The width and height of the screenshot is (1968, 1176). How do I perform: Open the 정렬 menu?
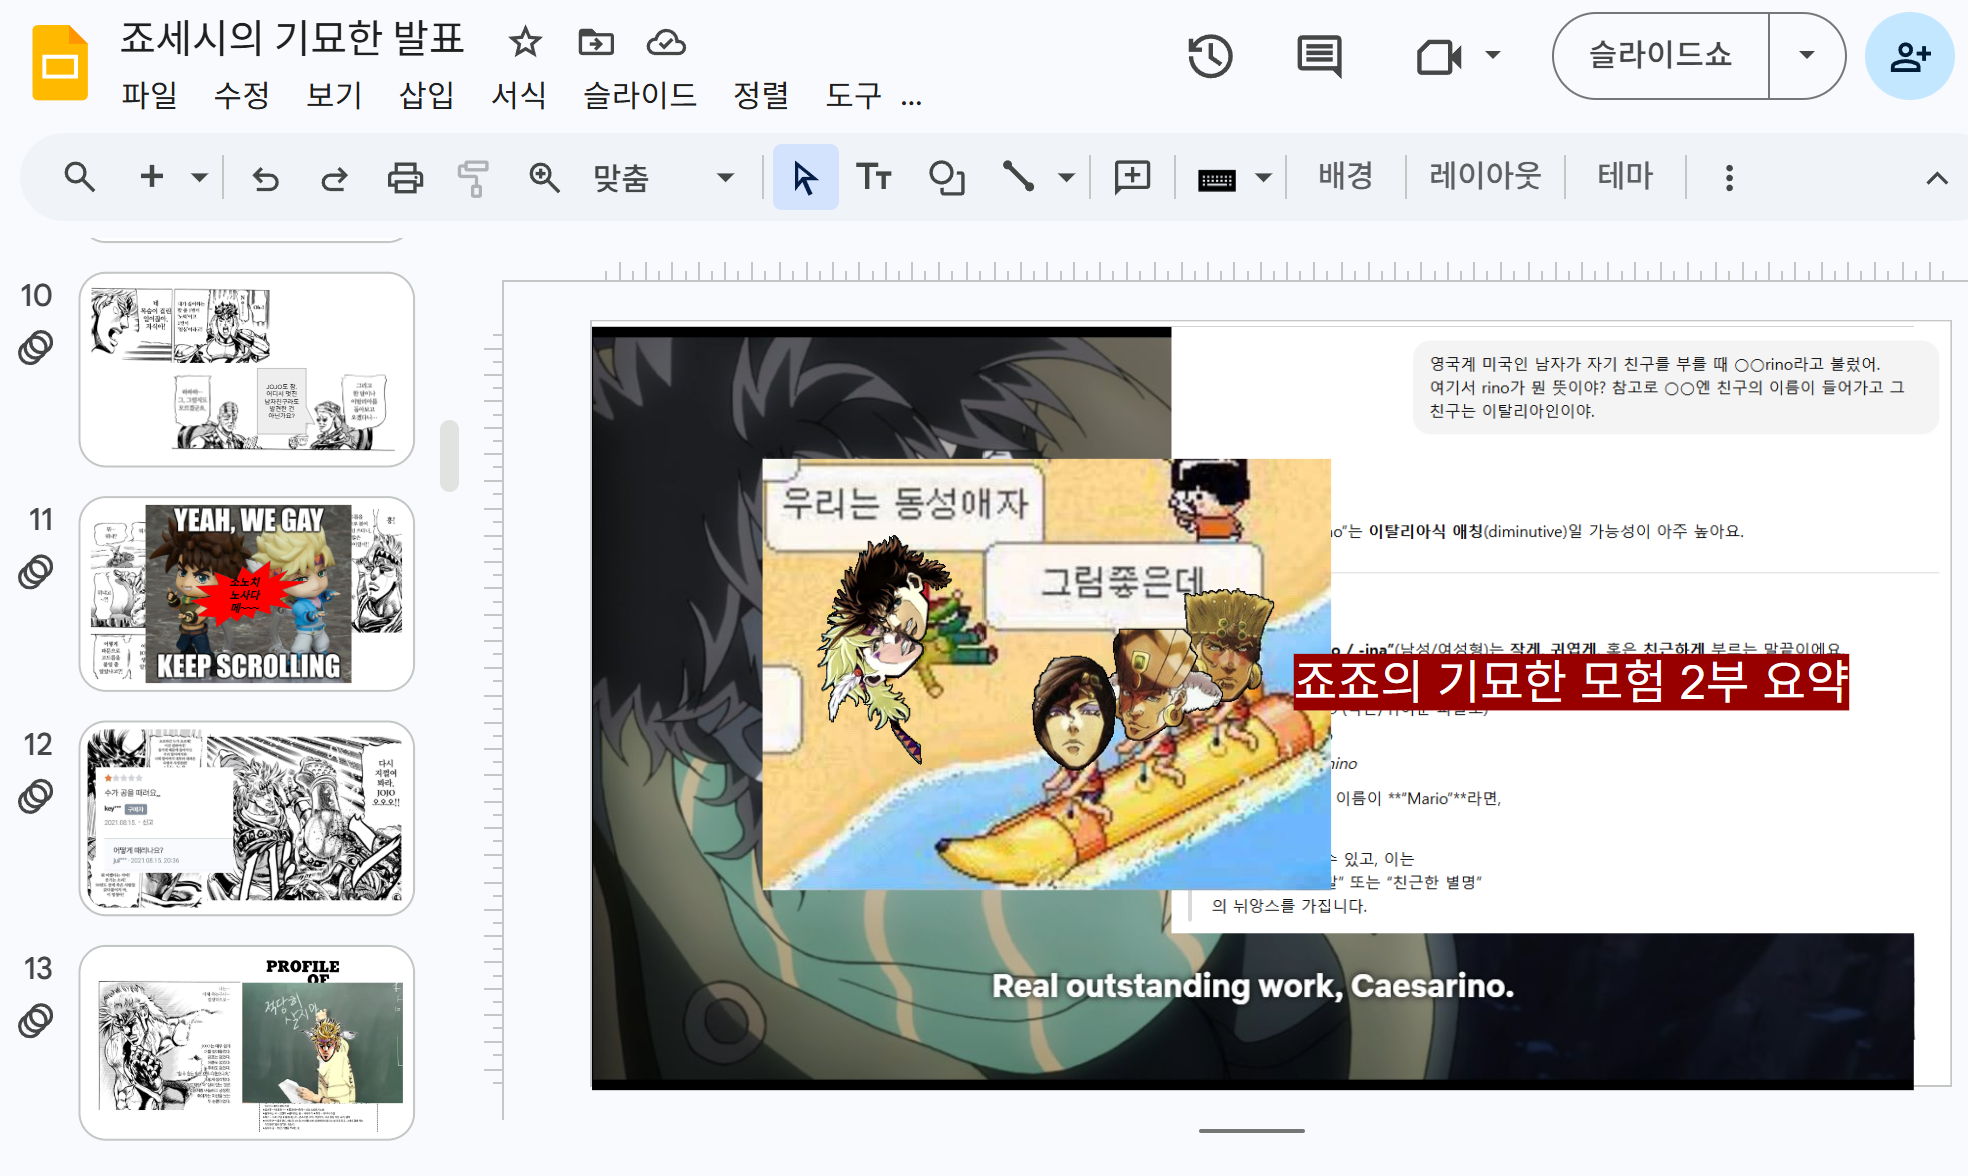tap(761, 95)
